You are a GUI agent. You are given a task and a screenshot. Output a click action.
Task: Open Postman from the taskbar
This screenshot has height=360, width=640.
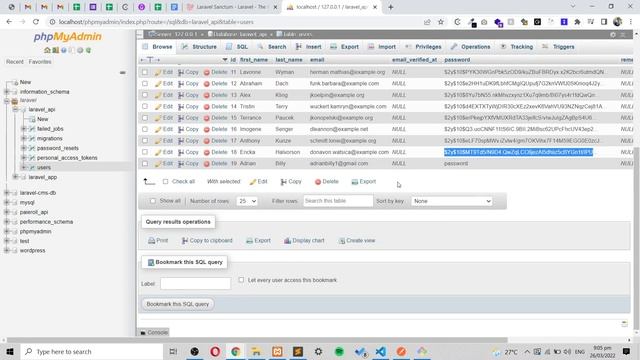(401, 351)
